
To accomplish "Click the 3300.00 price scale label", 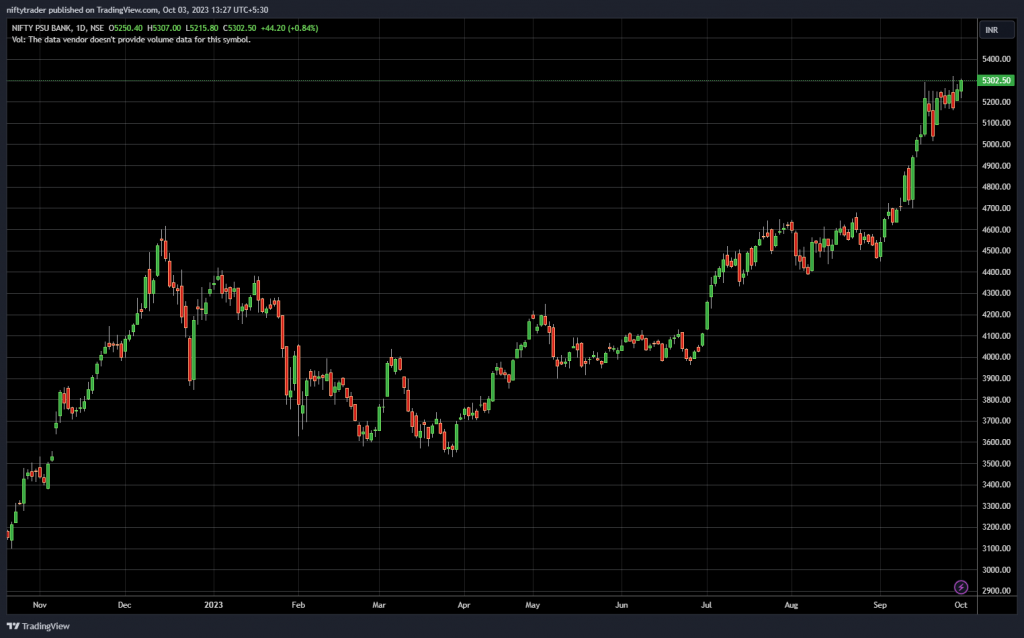I will click(x=996, y=506).
